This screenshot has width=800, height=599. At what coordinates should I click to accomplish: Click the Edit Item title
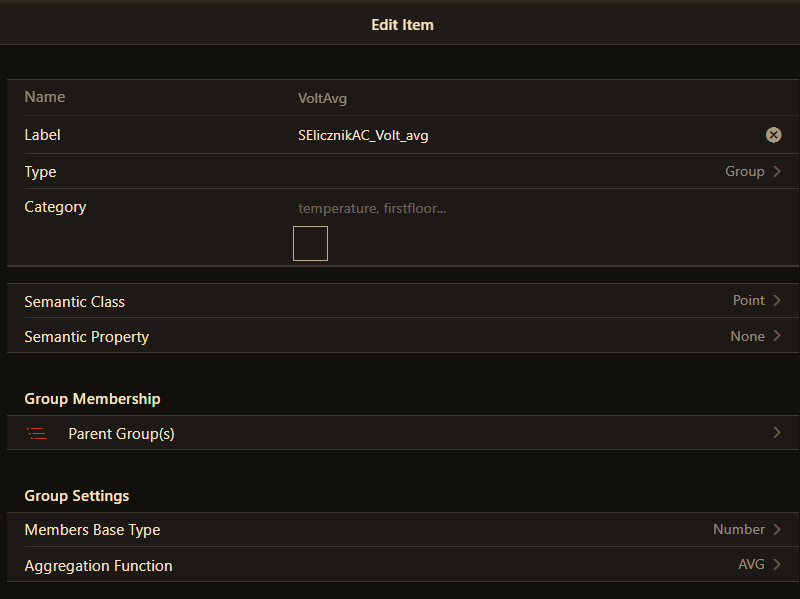(402, 24)
